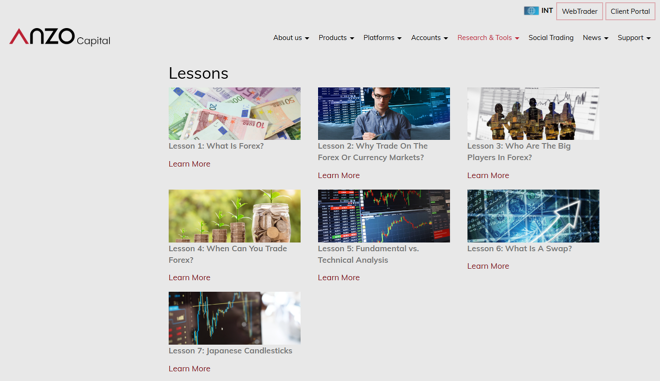Open Lesson 5 trading charts thumbnail
660x381 pixels.
384,216
